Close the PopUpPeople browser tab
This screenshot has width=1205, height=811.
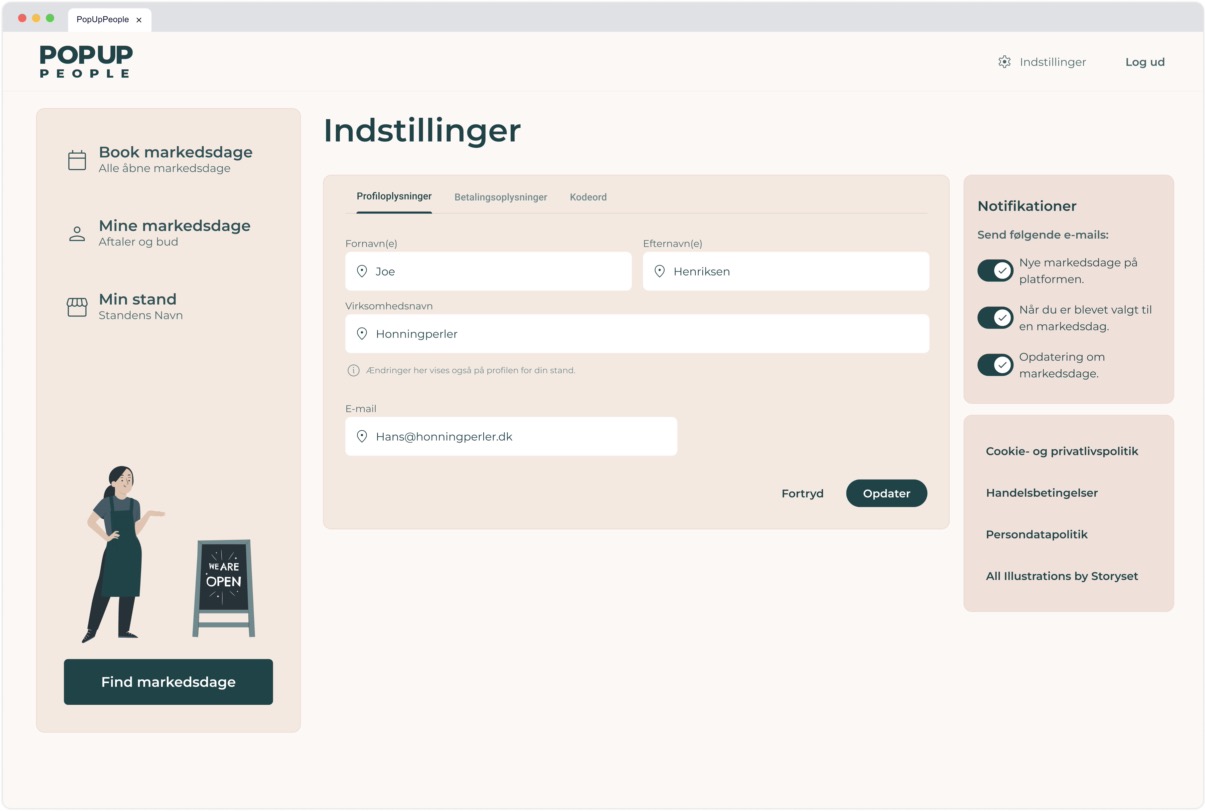coord(139,19)
